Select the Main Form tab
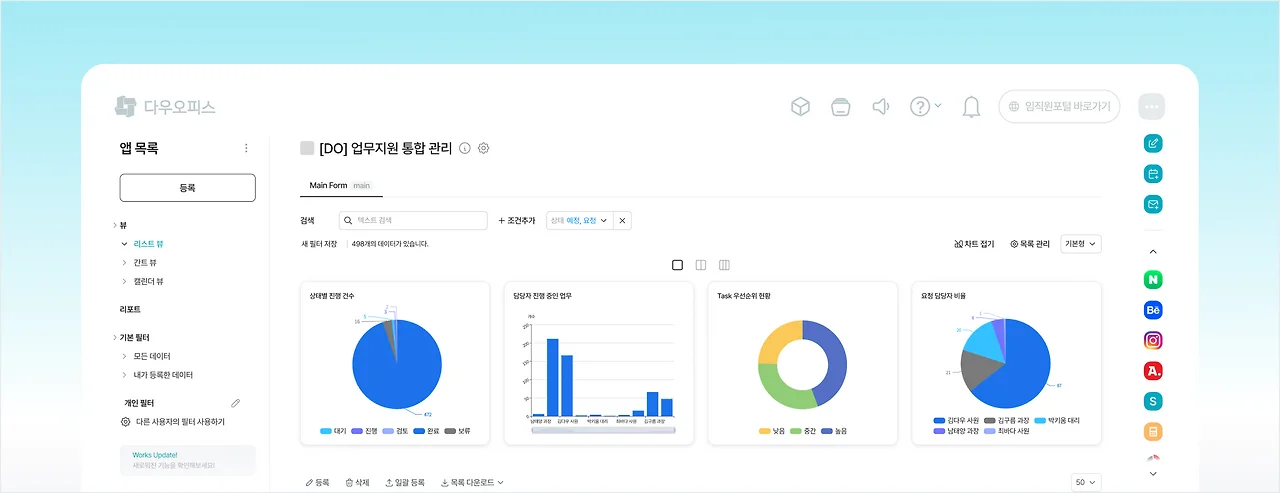The width and height of the screenshot is (1280, 493). (328, 185)
